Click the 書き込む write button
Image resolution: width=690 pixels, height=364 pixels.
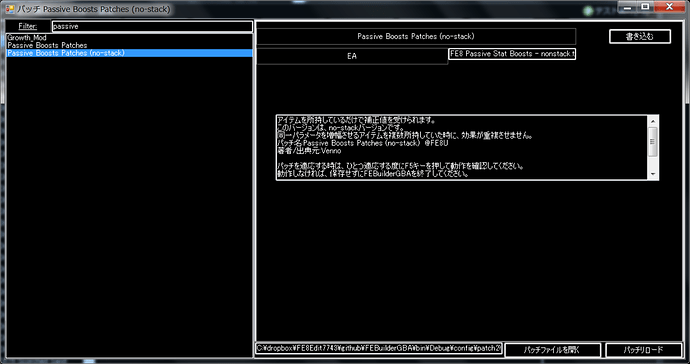[x=640, y=37]
